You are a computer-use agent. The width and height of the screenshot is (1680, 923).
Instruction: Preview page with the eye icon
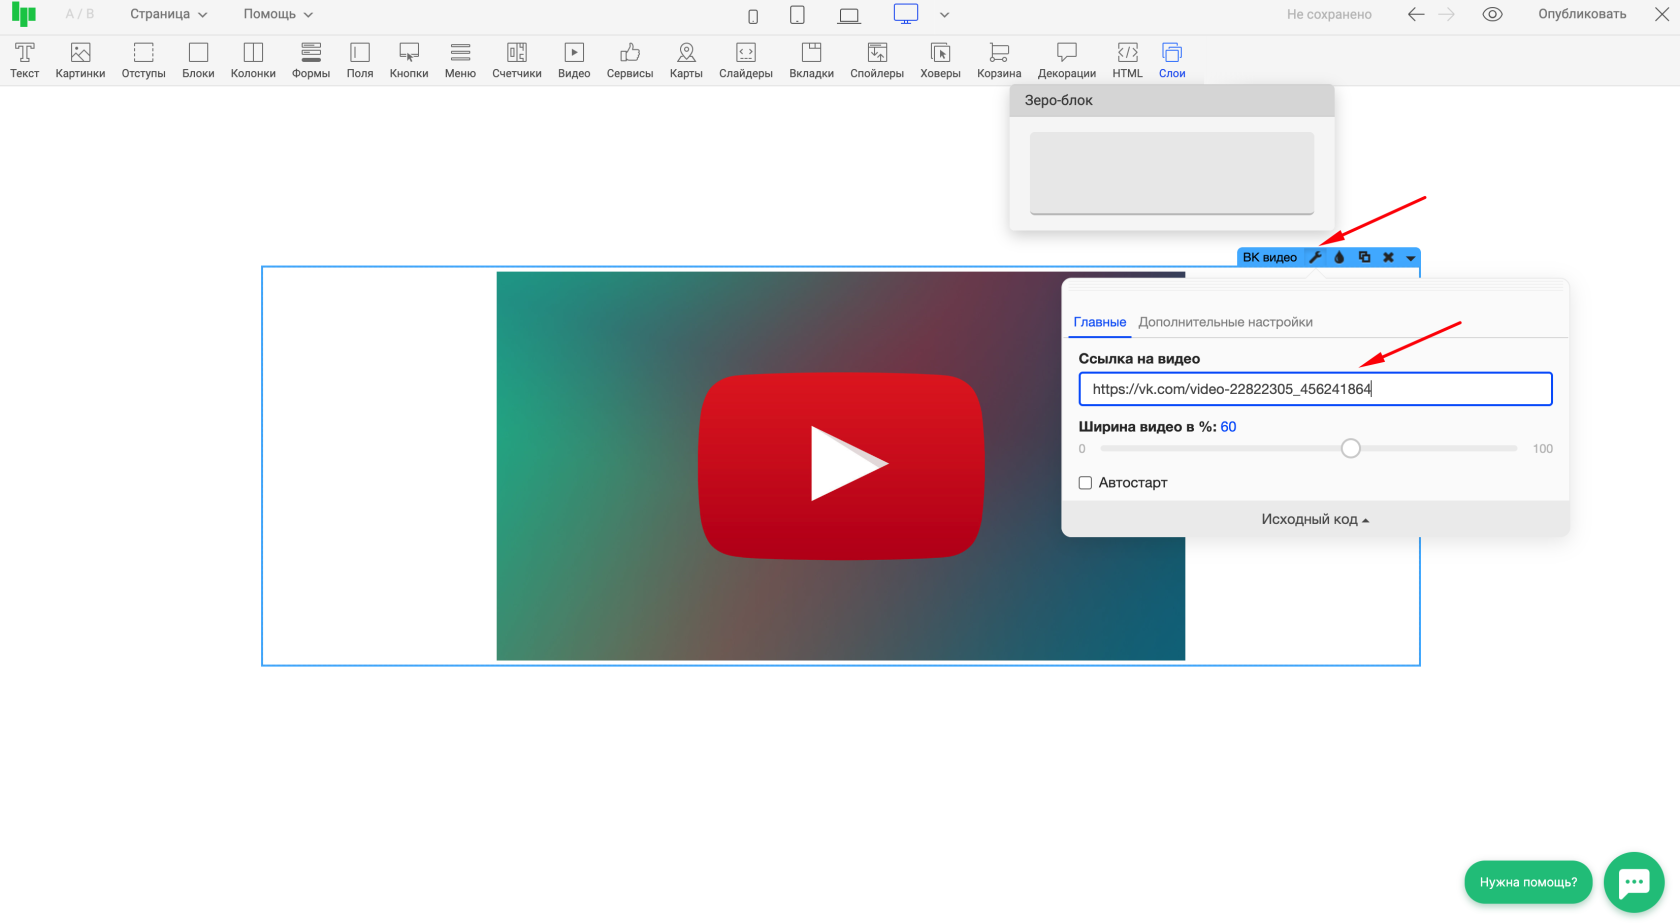click(x=1492, y=14)
